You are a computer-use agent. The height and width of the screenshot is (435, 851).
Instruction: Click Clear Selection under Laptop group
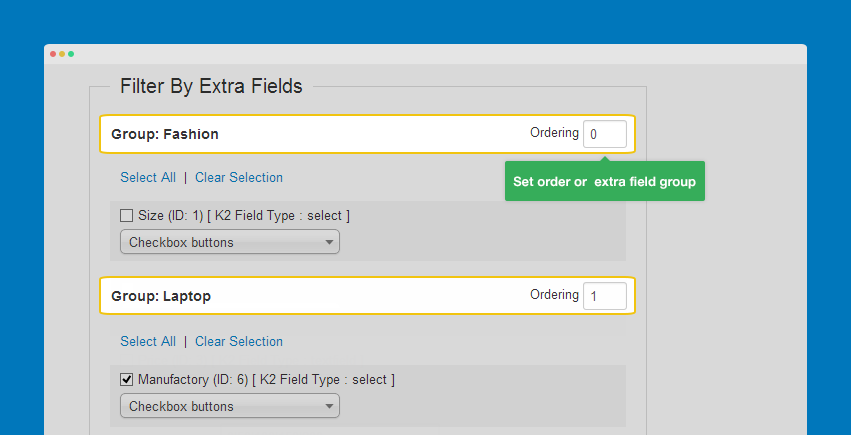239,341
